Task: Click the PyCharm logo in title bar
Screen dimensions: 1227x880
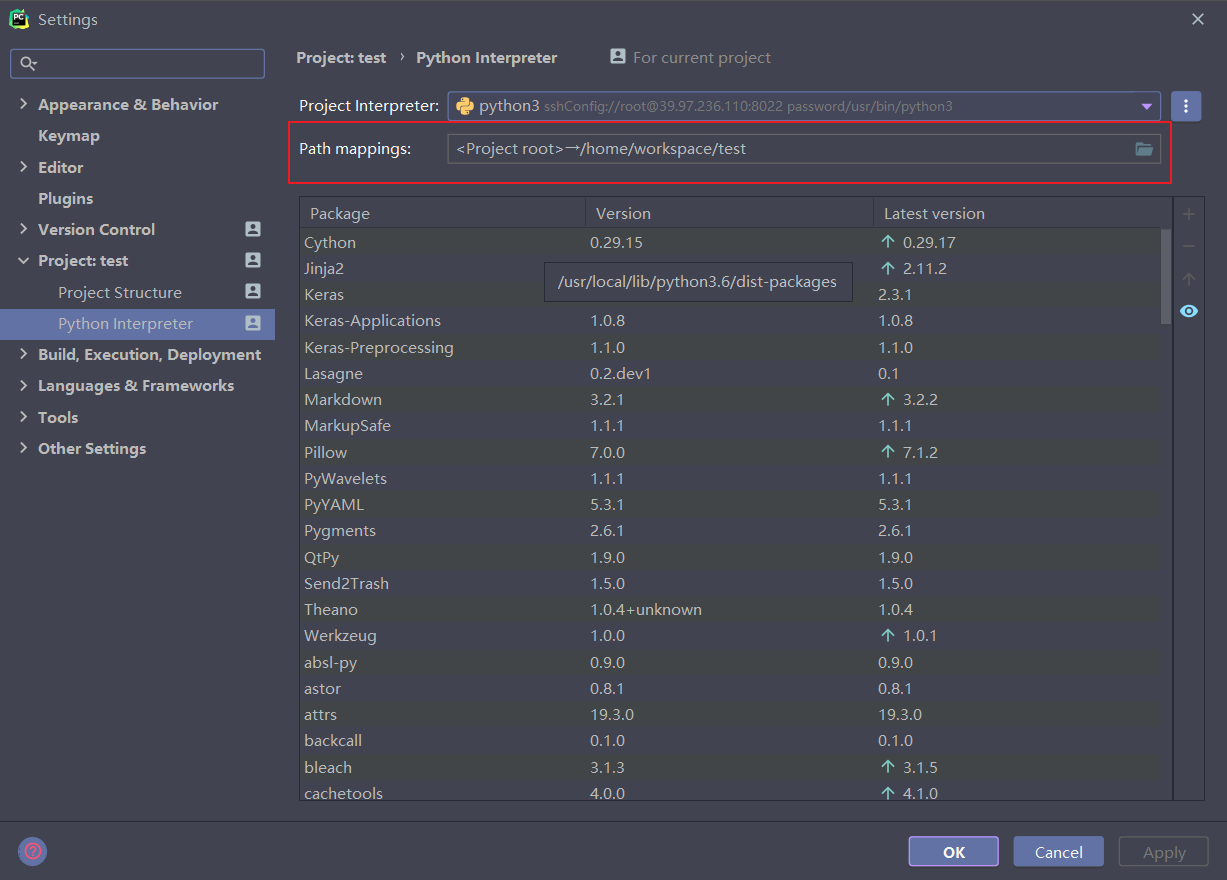Action: pos(19,19)
